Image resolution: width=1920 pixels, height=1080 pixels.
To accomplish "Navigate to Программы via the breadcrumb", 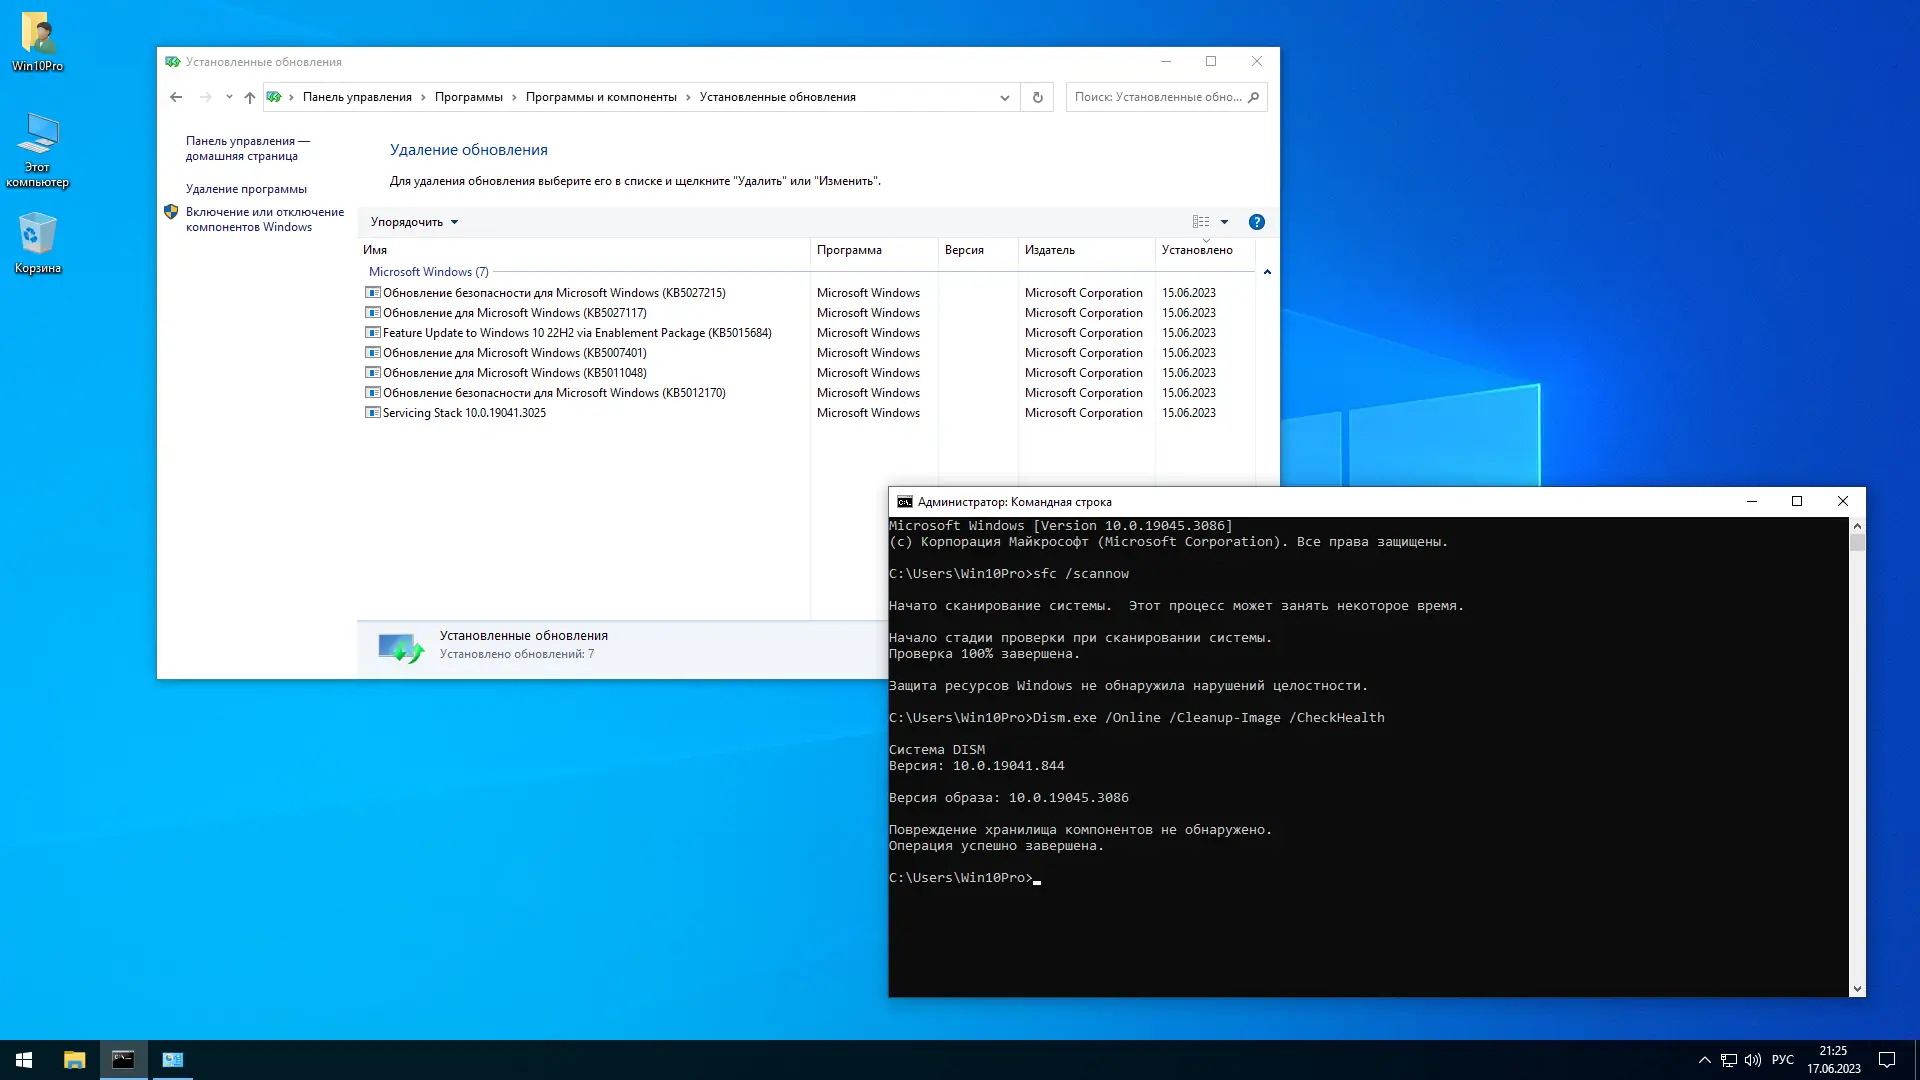I will (470, 97).
